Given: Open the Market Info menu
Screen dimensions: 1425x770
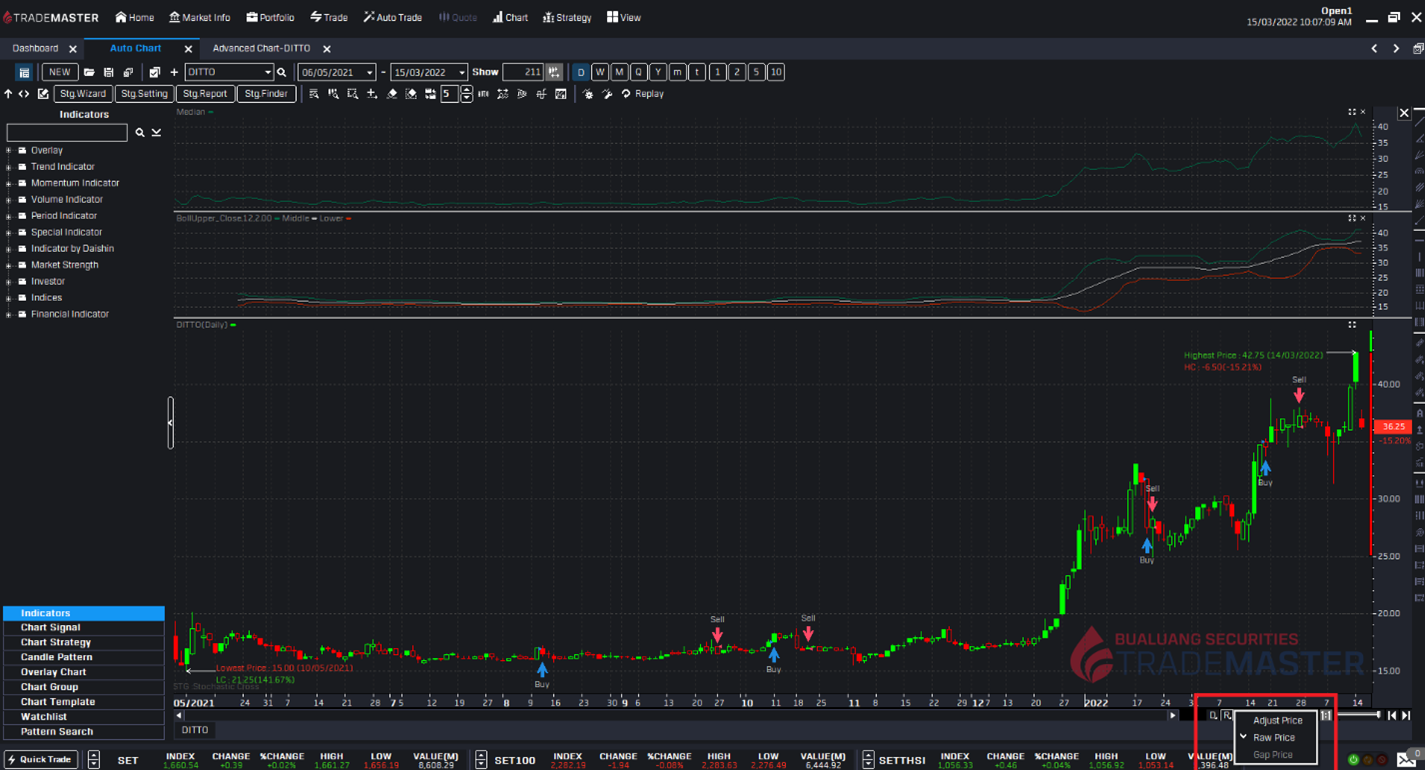Looking at the screenshot, I should [199, 17].
